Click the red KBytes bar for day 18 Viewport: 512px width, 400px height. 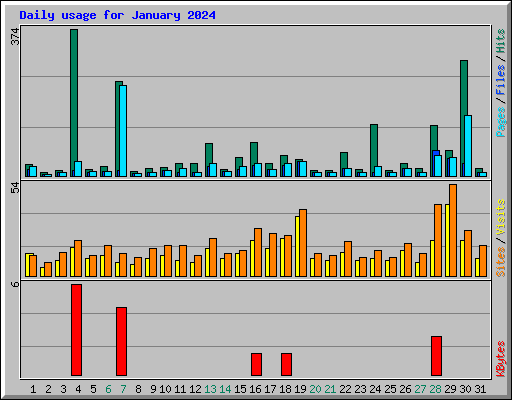coord(286,364)
